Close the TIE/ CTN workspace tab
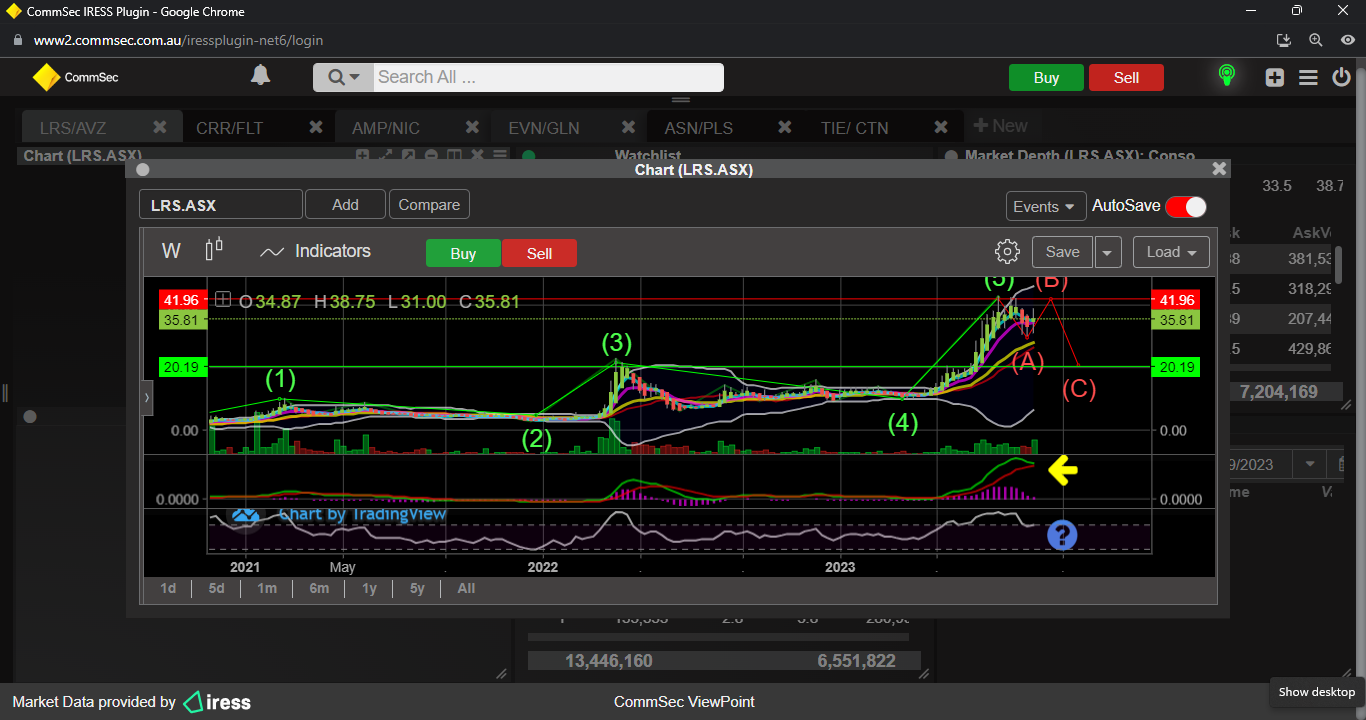The height and width of the screenshot is (720, 1366). coord(941,127)
